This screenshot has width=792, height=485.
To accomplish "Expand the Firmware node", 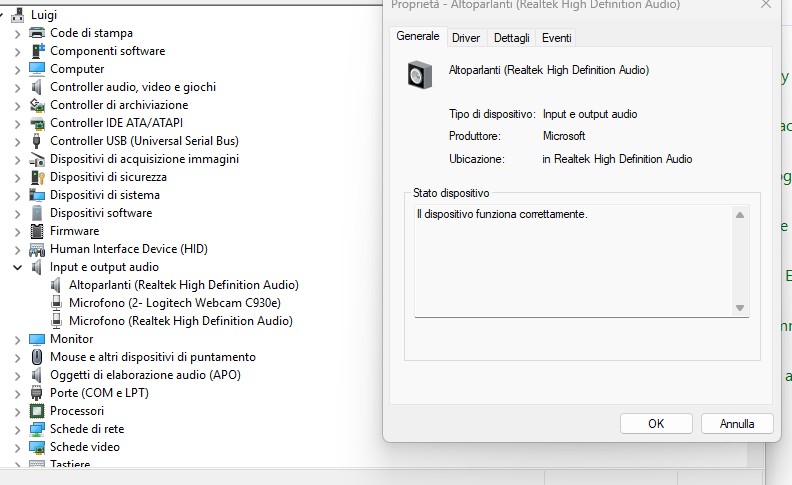I will coord(18,232).
